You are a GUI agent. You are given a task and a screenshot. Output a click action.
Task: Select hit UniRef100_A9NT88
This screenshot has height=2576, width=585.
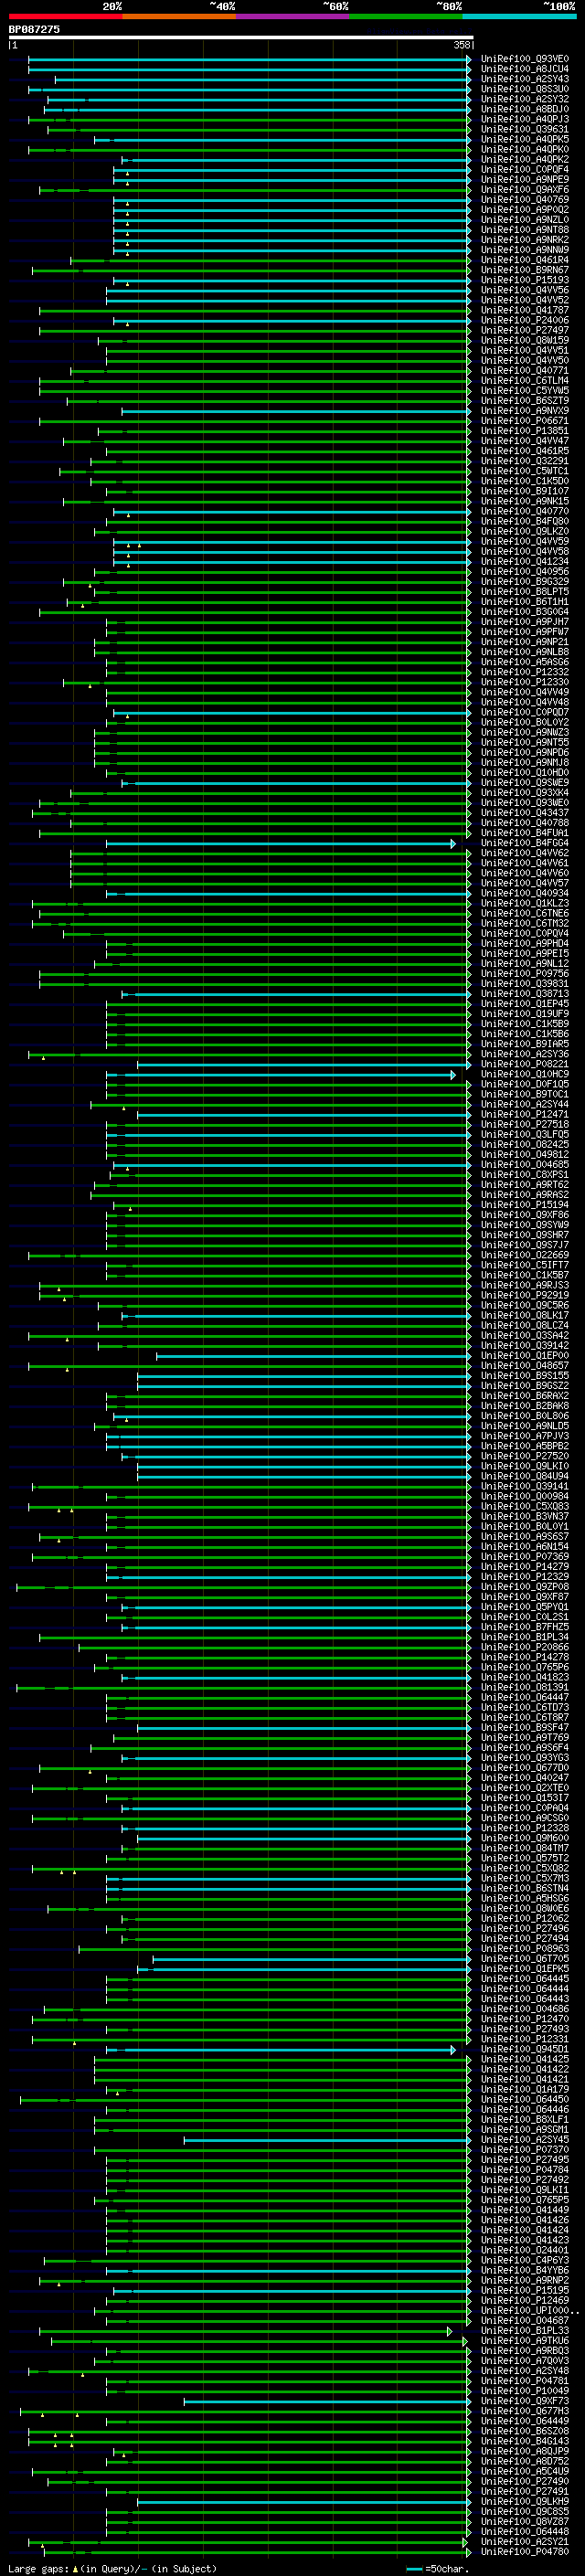525,230
